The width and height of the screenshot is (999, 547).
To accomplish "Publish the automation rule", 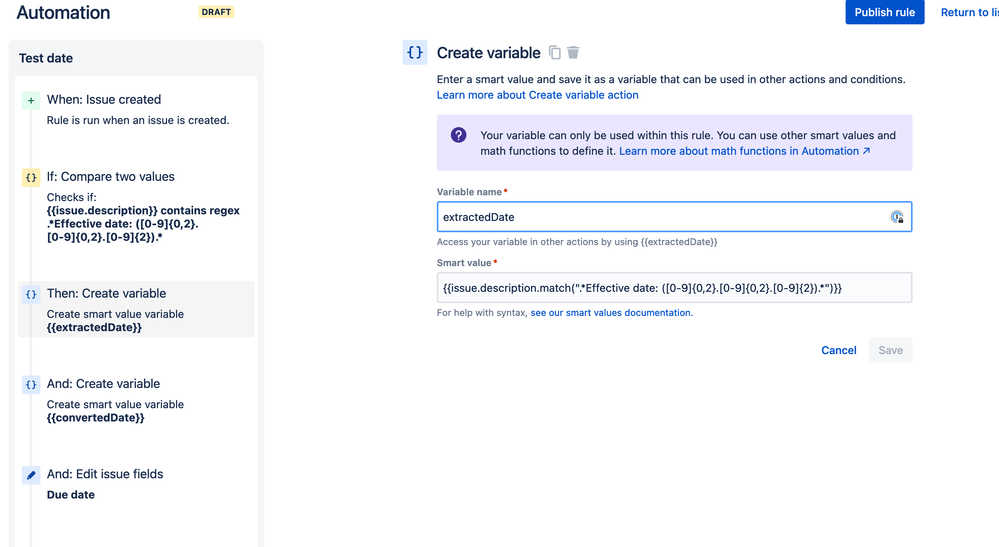I will [x=884, y=12].
